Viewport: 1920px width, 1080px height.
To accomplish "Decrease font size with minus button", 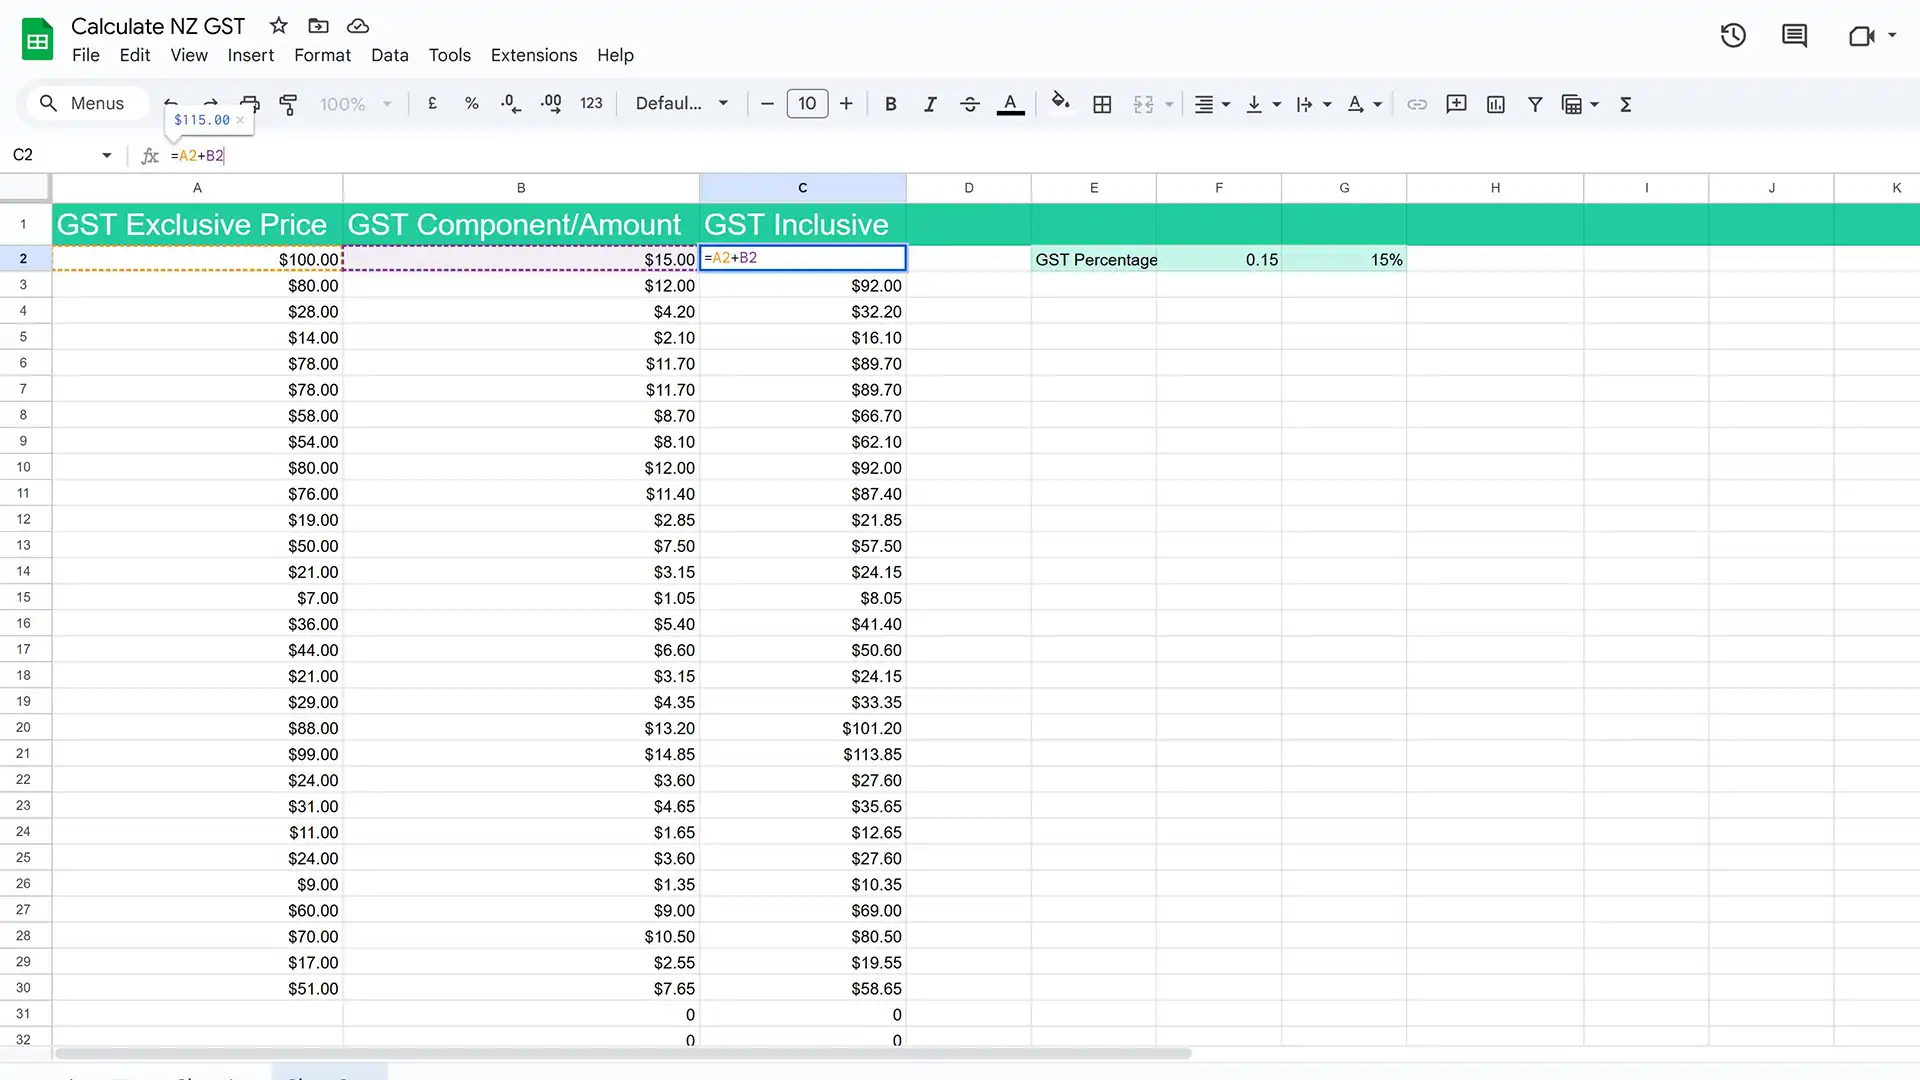I will (767, 104).
